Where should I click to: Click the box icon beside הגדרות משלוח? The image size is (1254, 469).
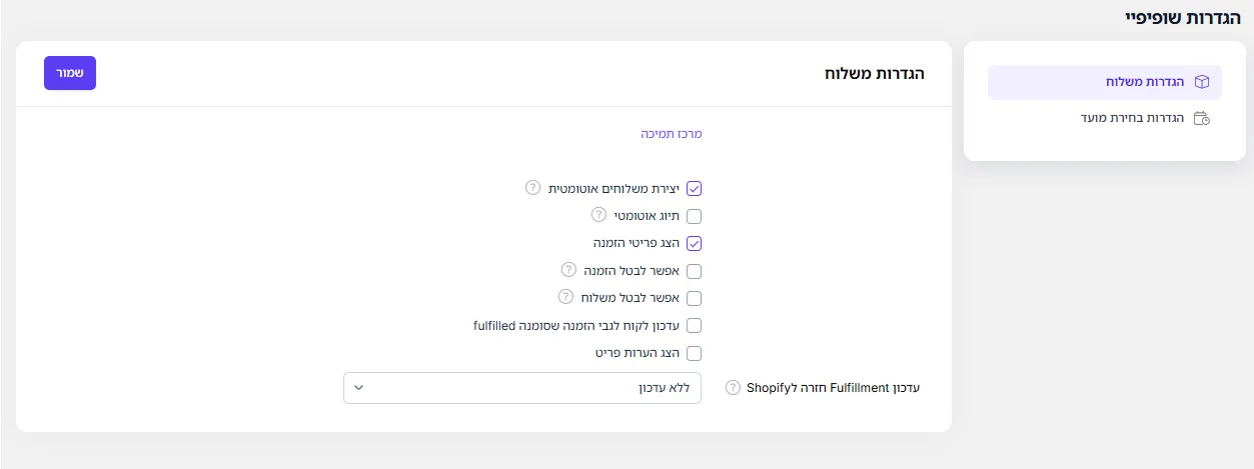1202,82
